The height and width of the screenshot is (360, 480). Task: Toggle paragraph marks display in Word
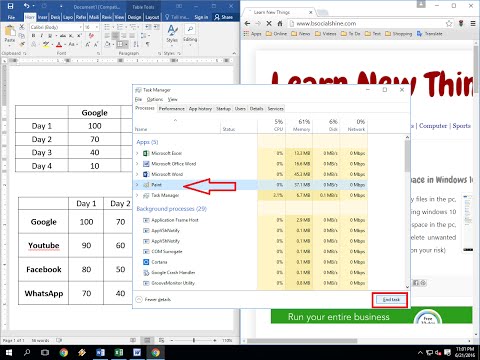(148, 44)
